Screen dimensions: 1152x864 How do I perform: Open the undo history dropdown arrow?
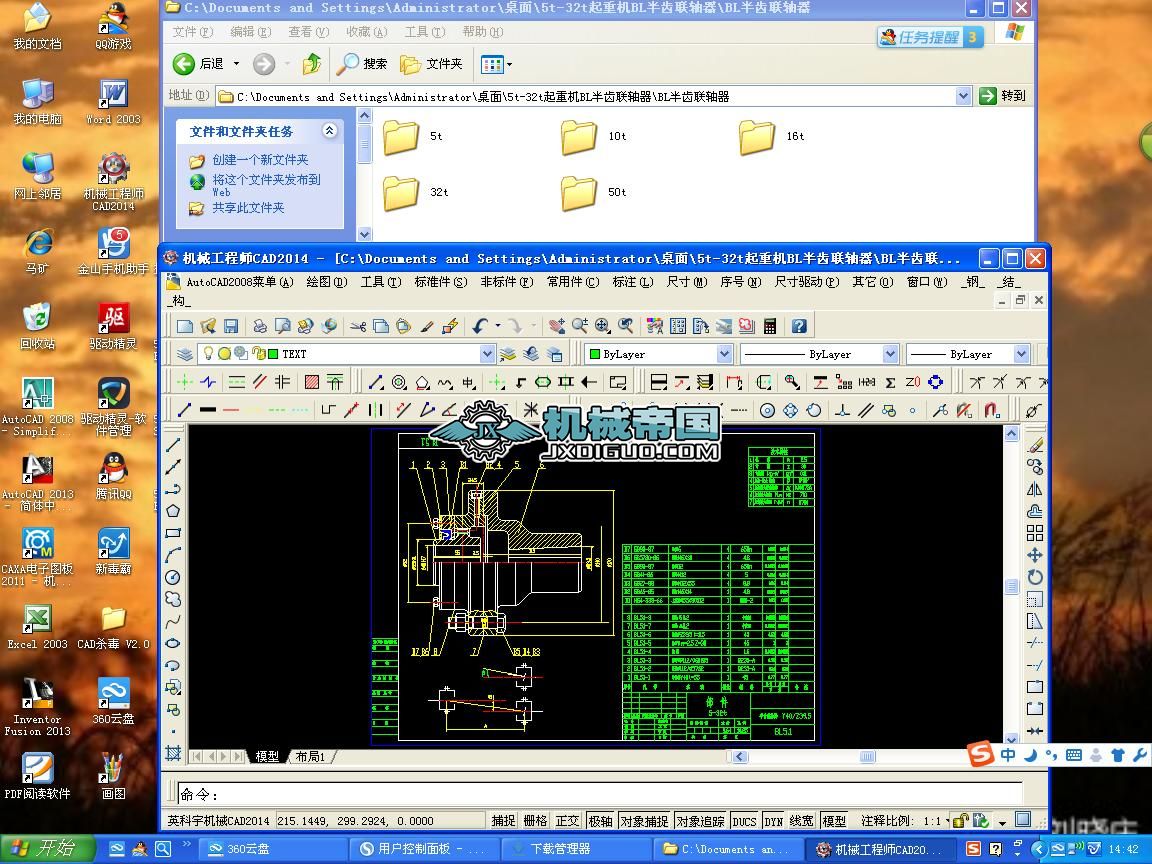[497, 326]
